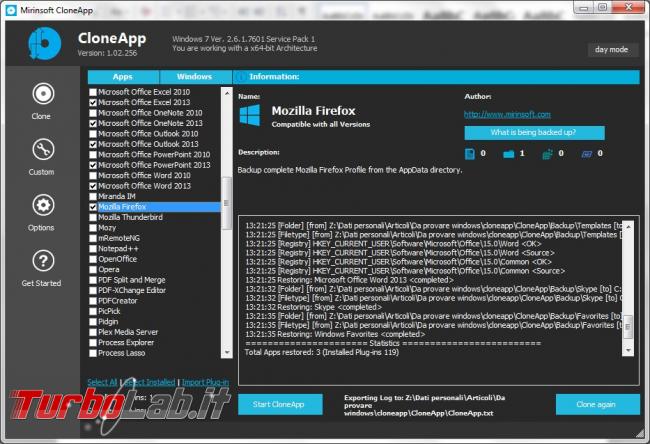Click the registry count icon
650x444 pixels.
(x=548, y=154)
